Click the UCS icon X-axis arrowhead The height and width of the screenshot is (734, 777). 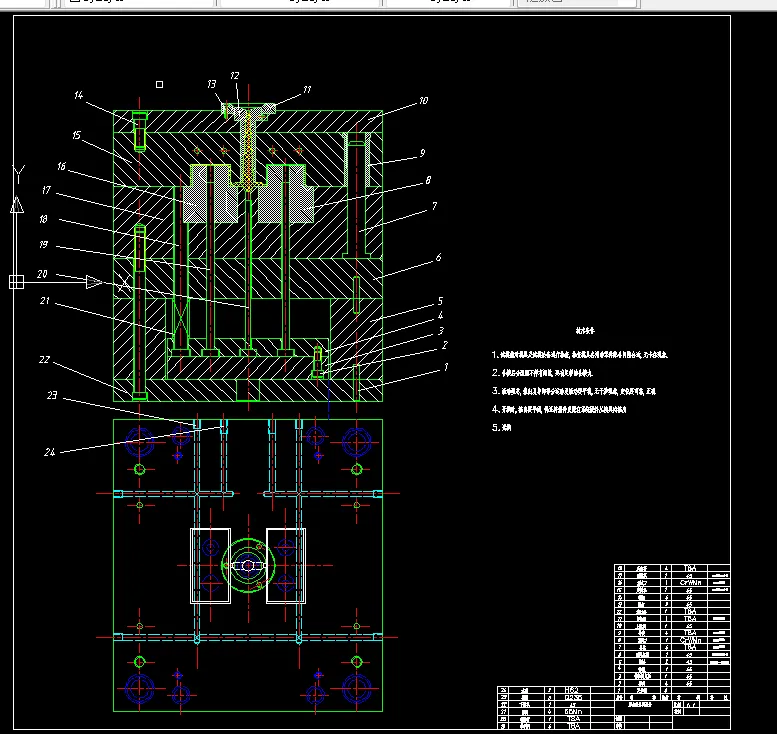tap(94, 282)
